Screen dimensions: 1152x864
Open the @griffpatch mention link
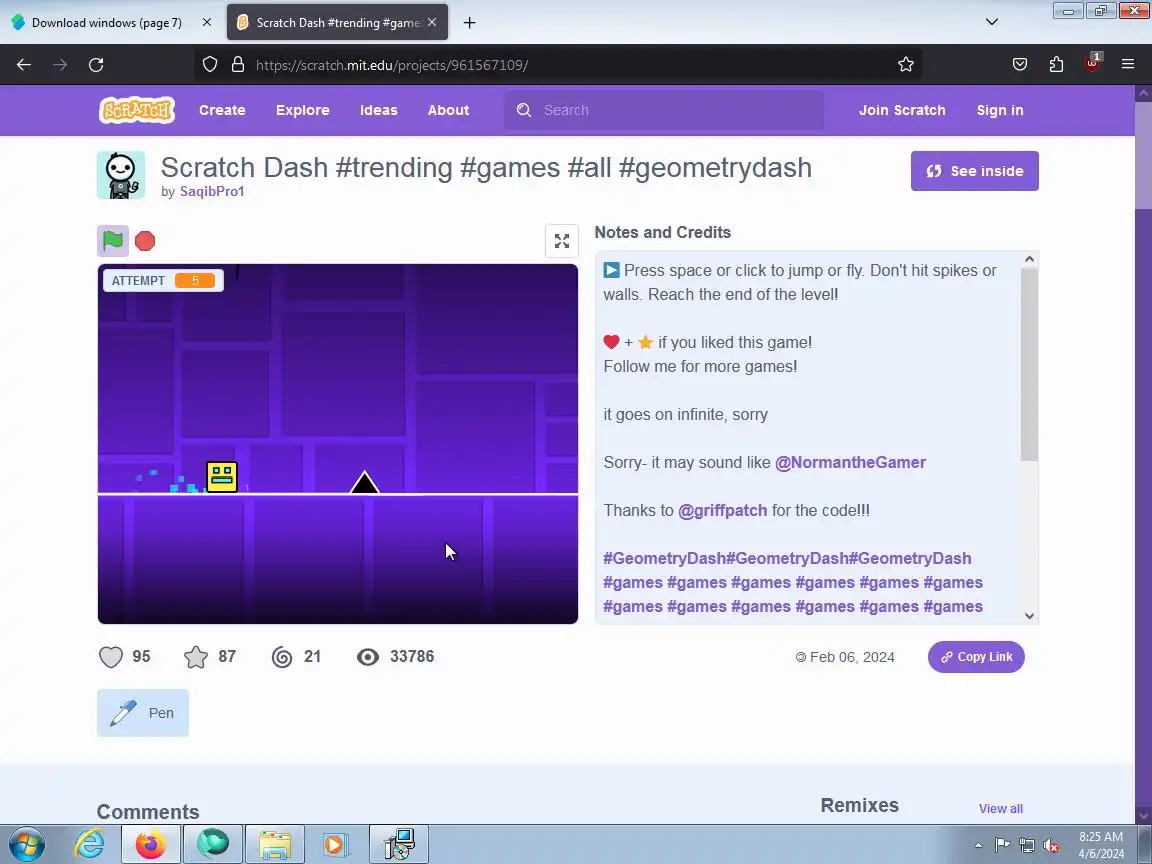click(x=722, y=511)
